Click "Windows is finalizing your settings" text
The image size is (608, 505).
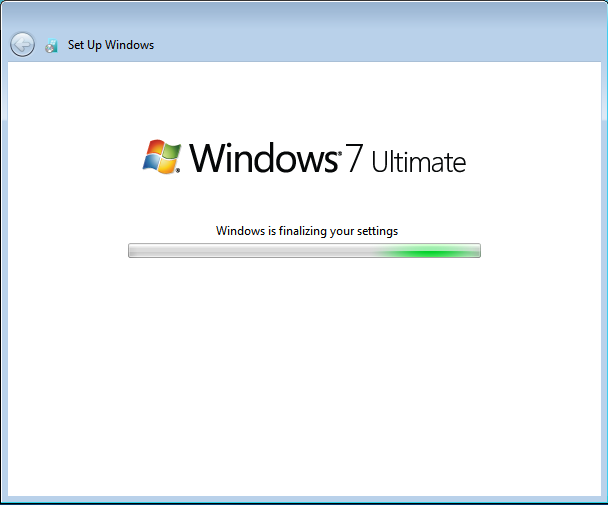(307, 231)
